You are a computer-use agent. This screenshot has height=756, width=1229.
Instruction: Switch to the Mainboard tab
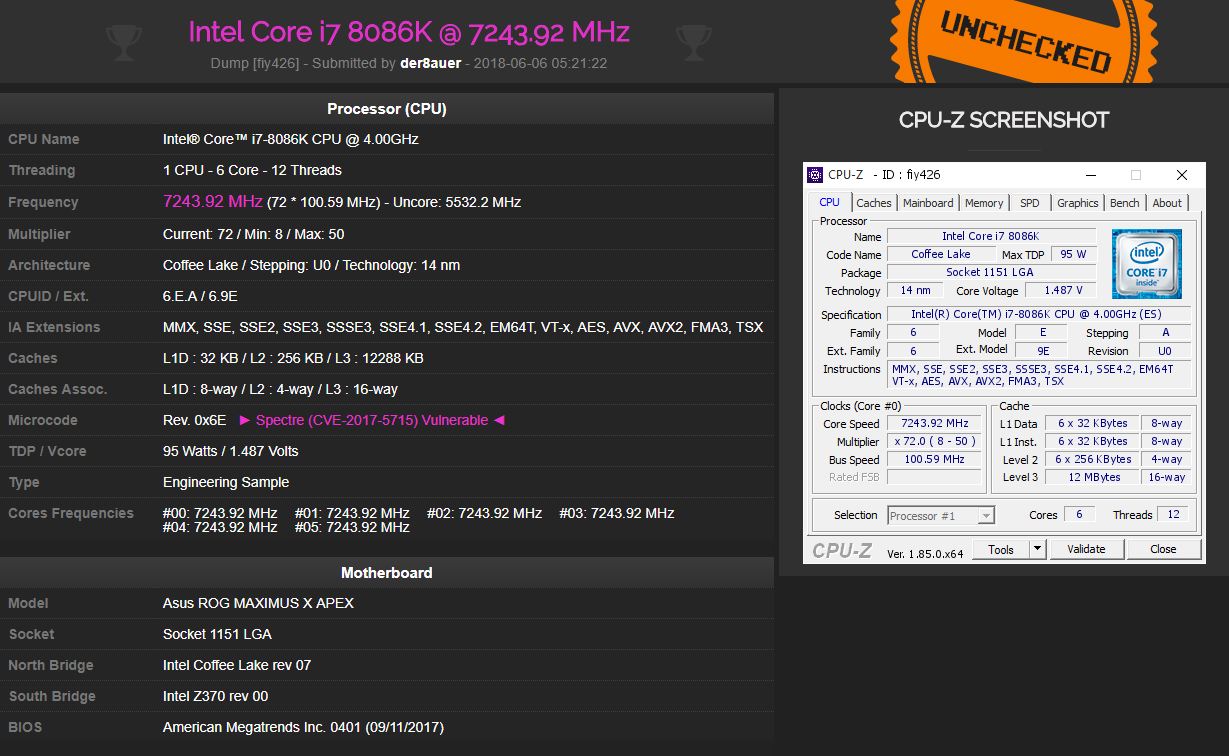tap(928, 203)
